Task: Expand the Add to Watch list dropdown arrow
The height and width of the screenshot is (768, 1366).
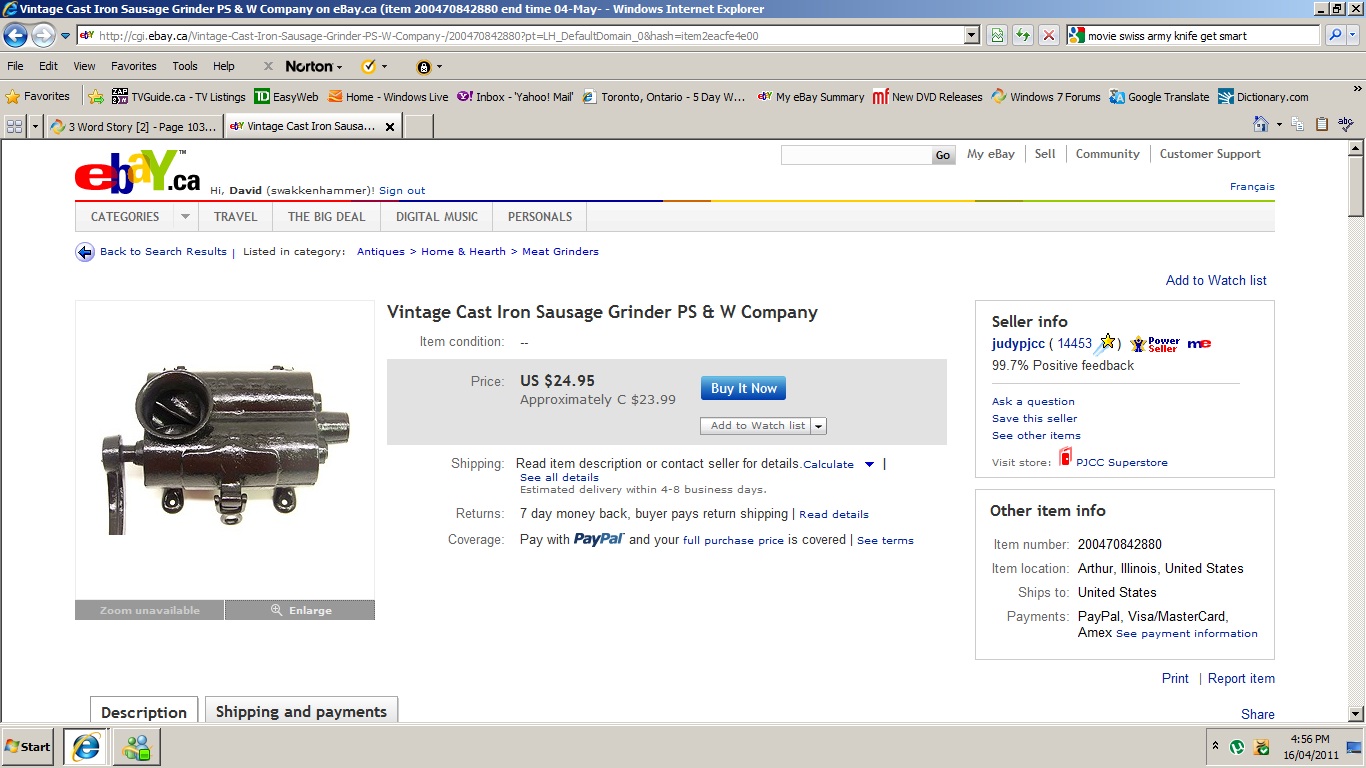Action: [819, 426]
